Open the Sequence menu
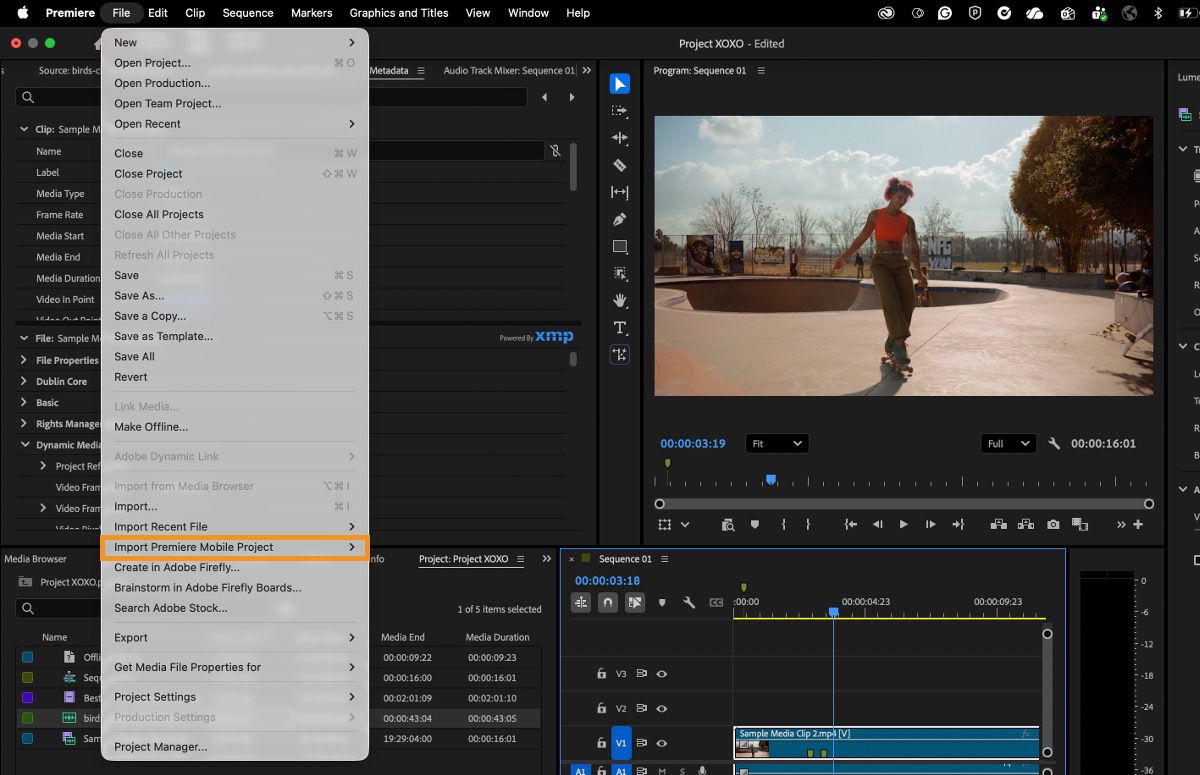 [247, 13]
